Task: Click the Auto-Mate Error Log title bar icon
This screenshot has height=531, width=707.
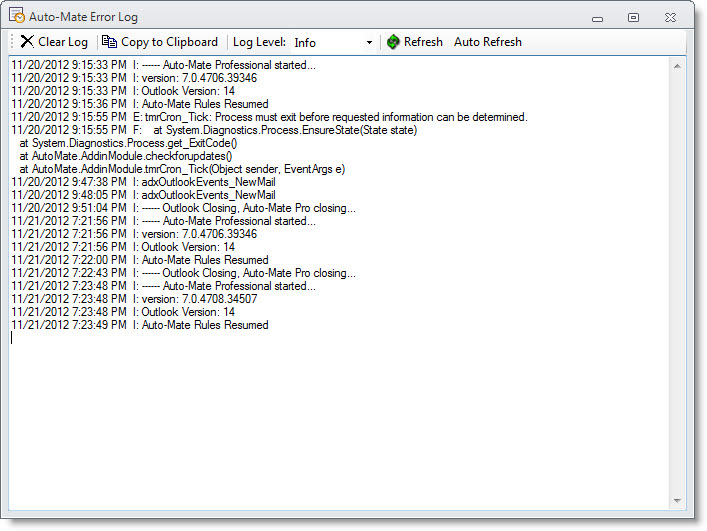Action: (x=17, y=16)
